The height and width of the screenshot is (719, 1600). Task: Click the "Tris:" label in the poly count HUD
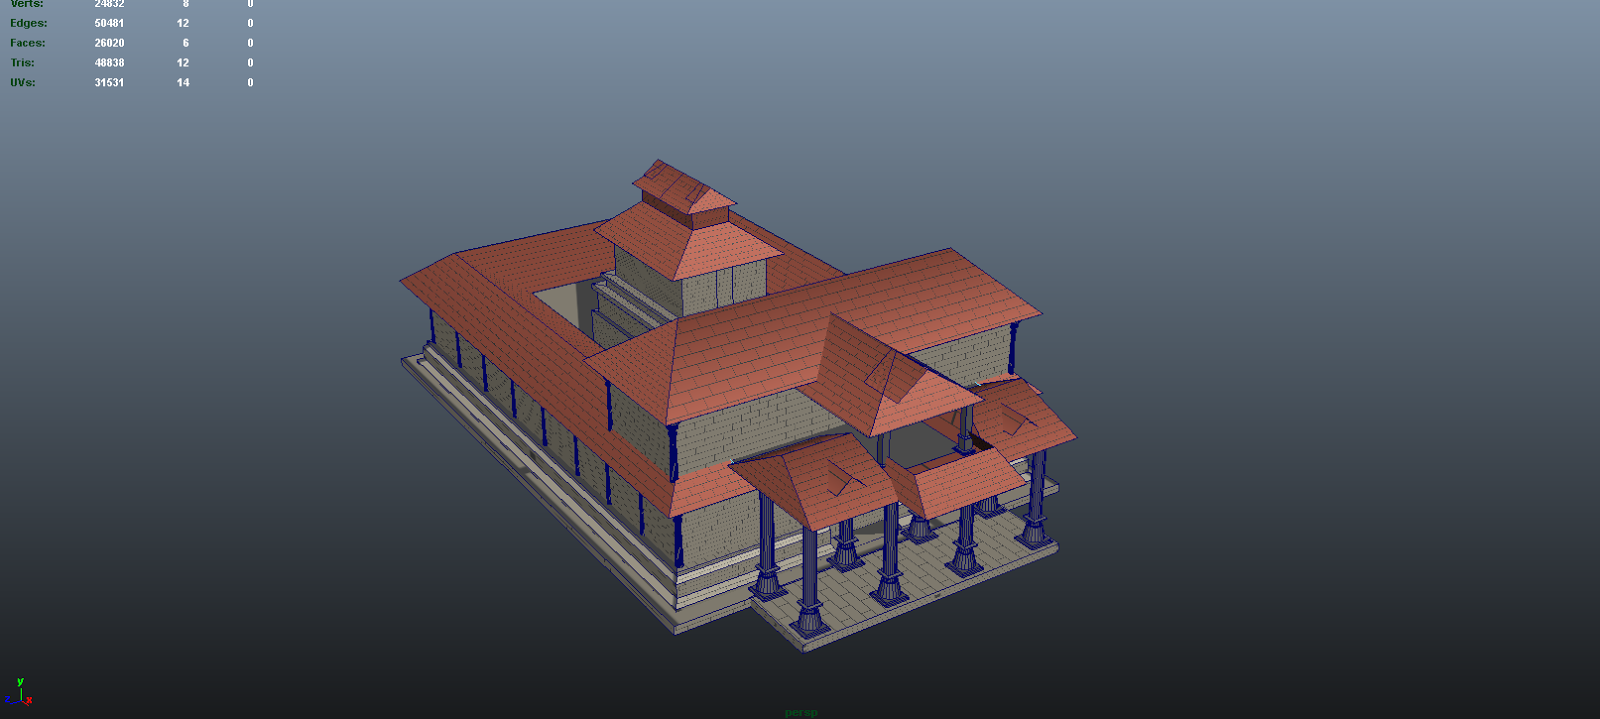(x=22, y=63)
